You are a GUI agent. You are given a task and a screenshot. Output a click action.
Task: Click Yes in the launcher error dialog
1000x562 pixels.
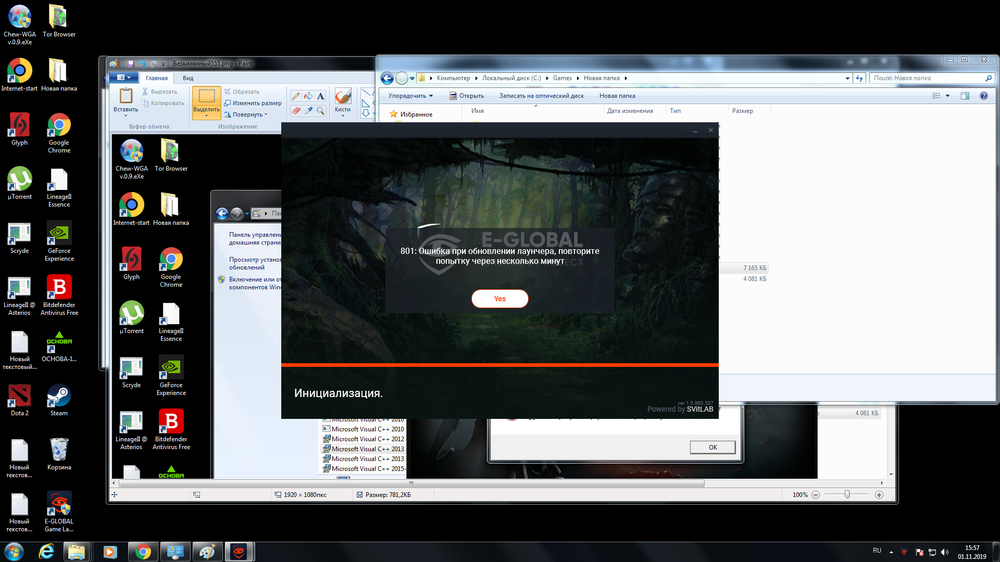[499, 299]
